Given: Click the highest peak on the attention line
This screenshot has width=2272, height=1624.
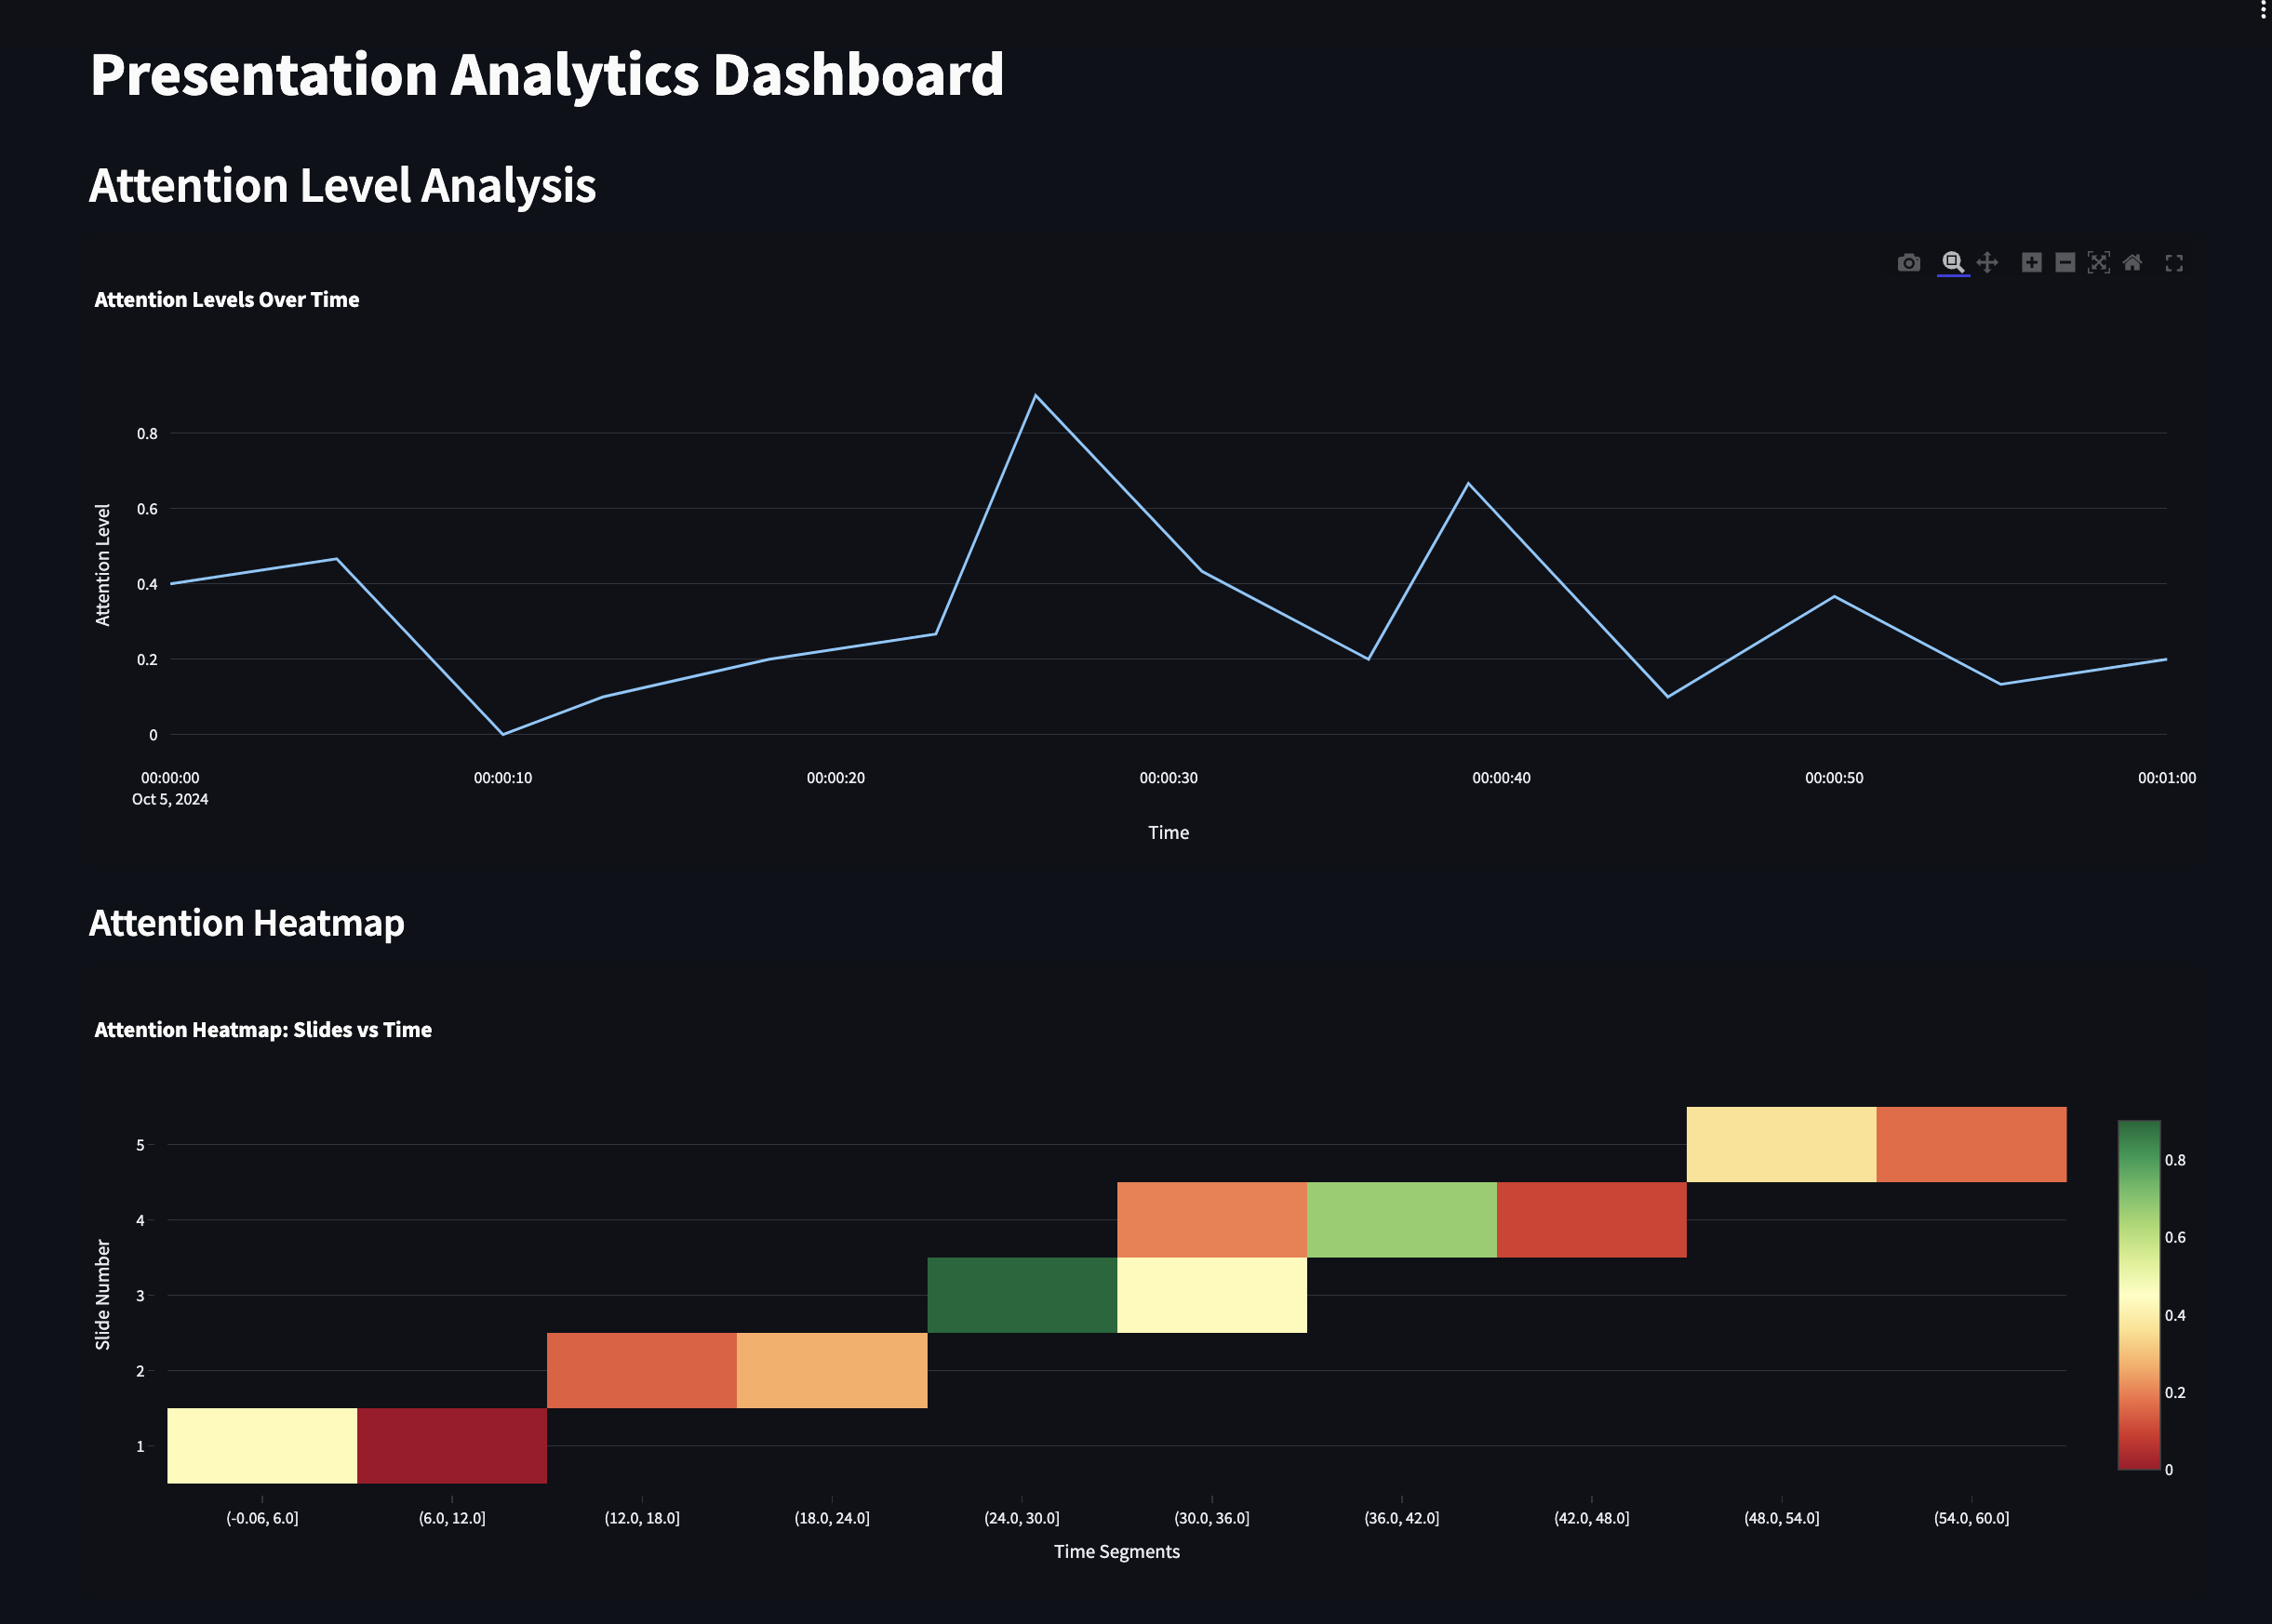Looking at the screenshot, I should tap(1035, 396).
